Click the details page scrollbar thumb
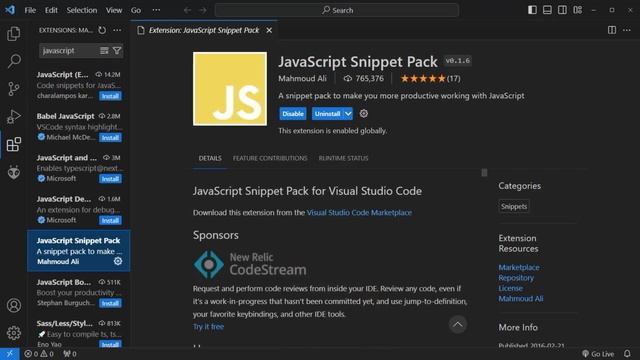The image size is (640, 360). pyautogui.click(x=484, y=173)
